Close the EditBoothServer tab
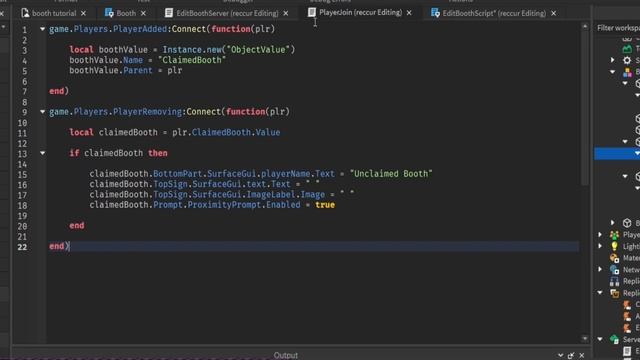The image size is (640, 360). coord(286,13)
